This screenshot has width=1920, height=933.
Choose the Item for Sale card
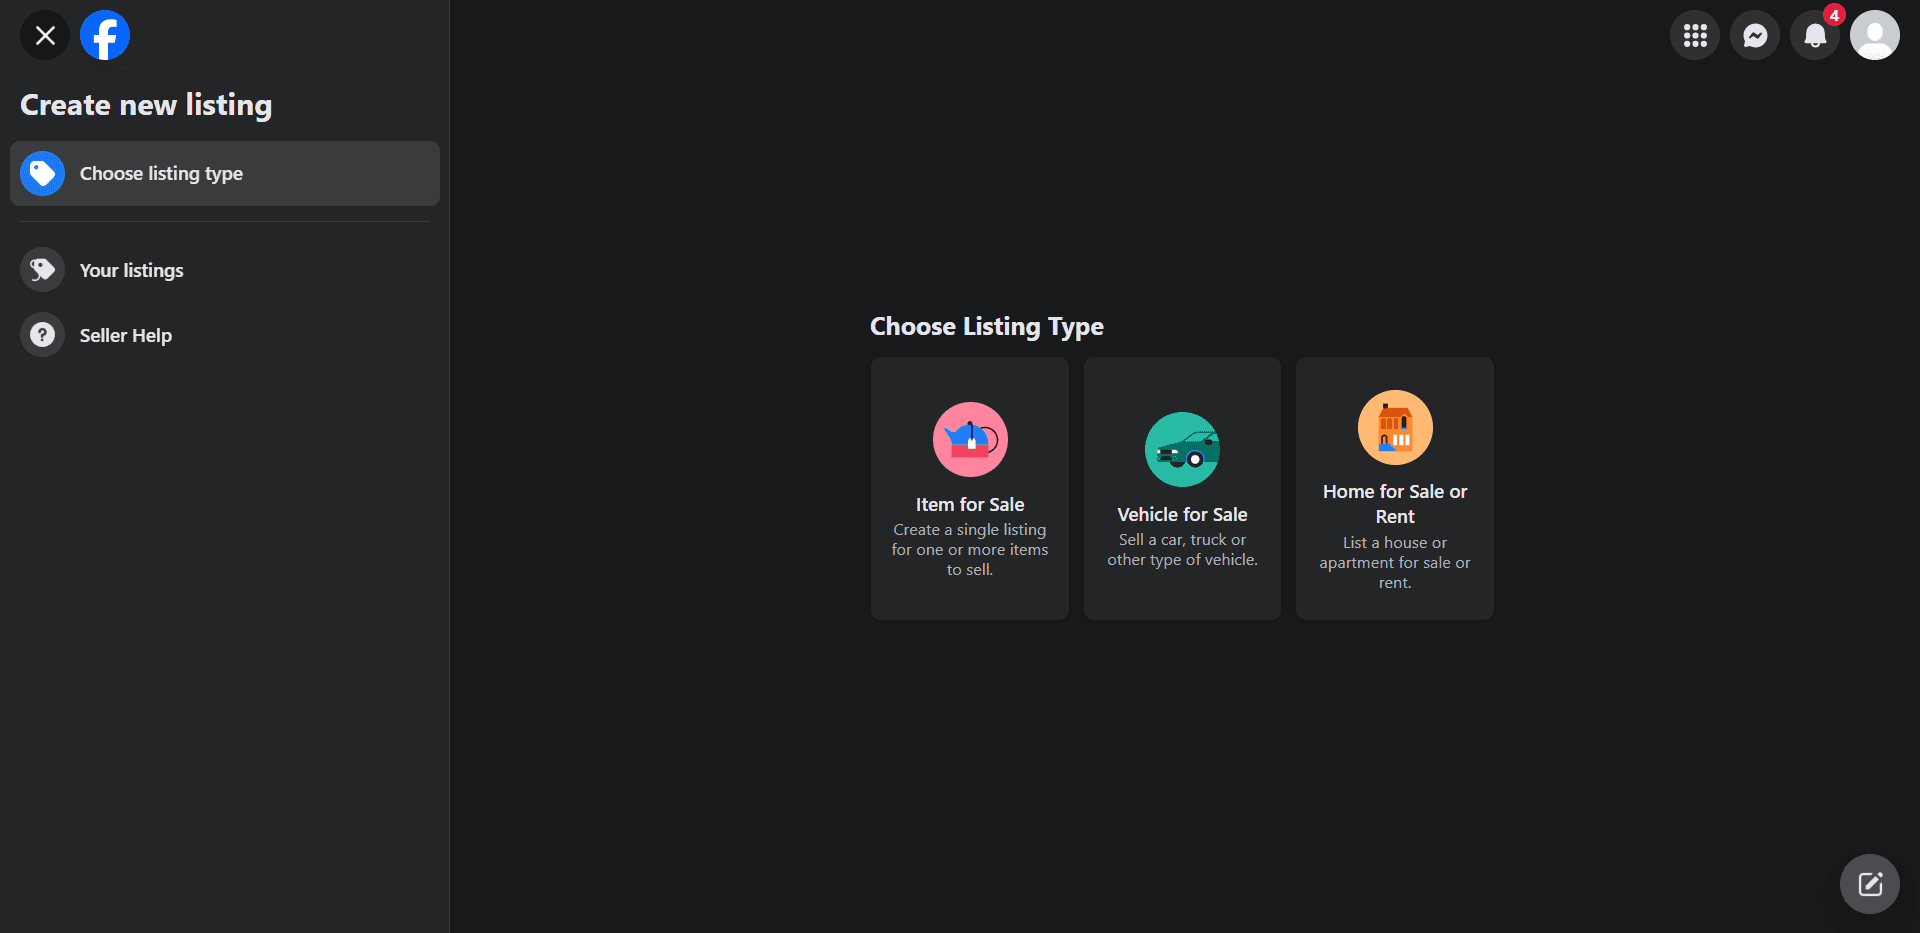coord(970,488)
